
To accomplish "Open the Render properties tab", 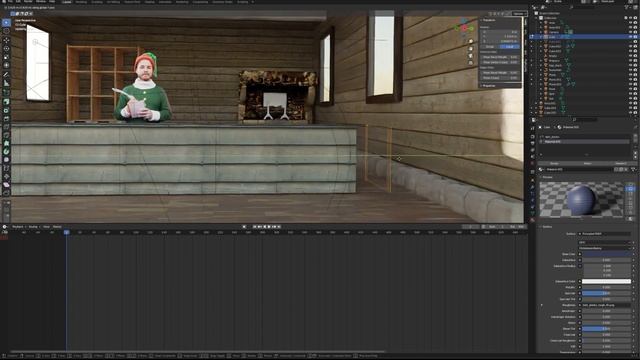I will [533, 137].
